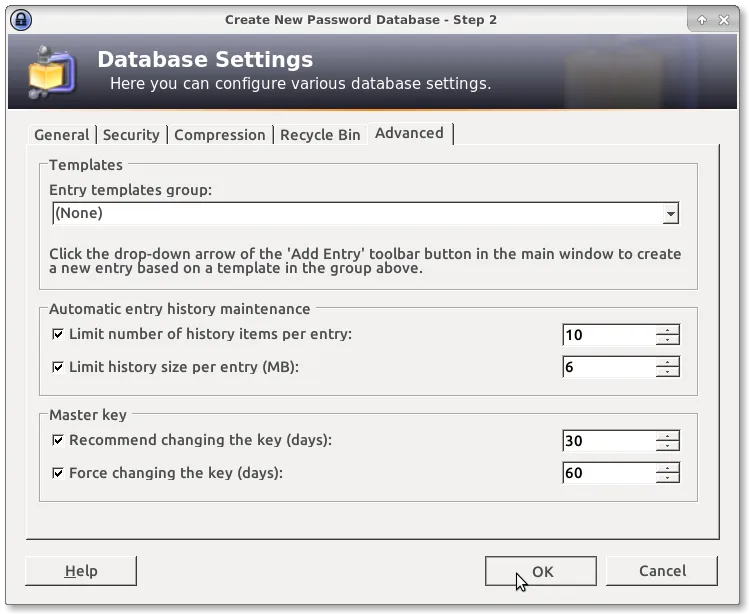Increase history items count with up arrow
The width and height of the screenshot is (749, 614).
(x=667, y=329)
